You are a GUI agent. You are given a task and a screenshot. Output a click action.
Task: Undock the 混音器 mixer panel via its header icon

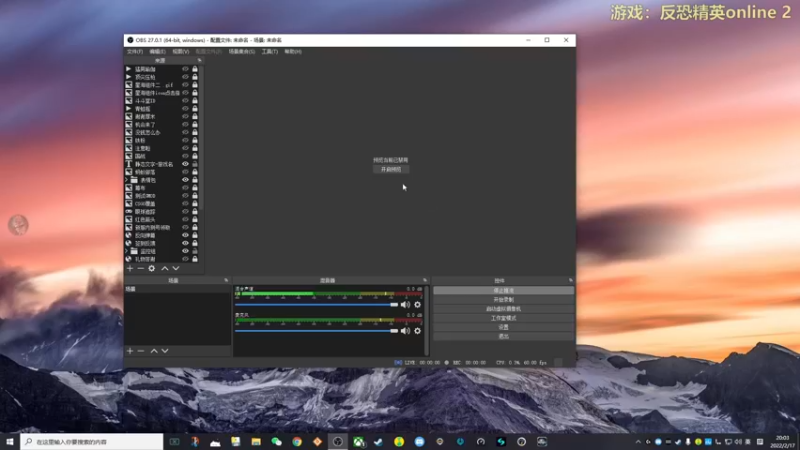click(424, 280)
